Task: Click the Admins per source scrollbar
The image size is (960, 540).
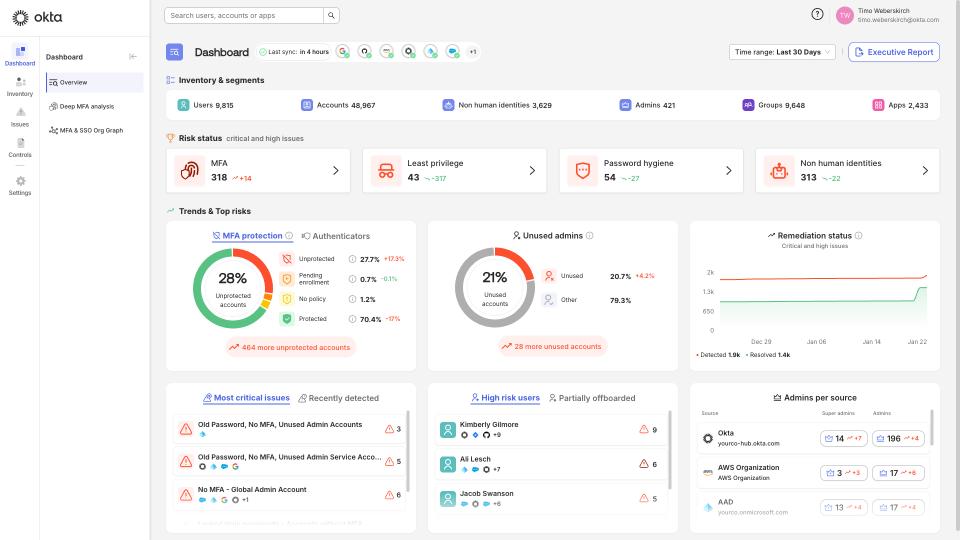Action: pos(932,427)
